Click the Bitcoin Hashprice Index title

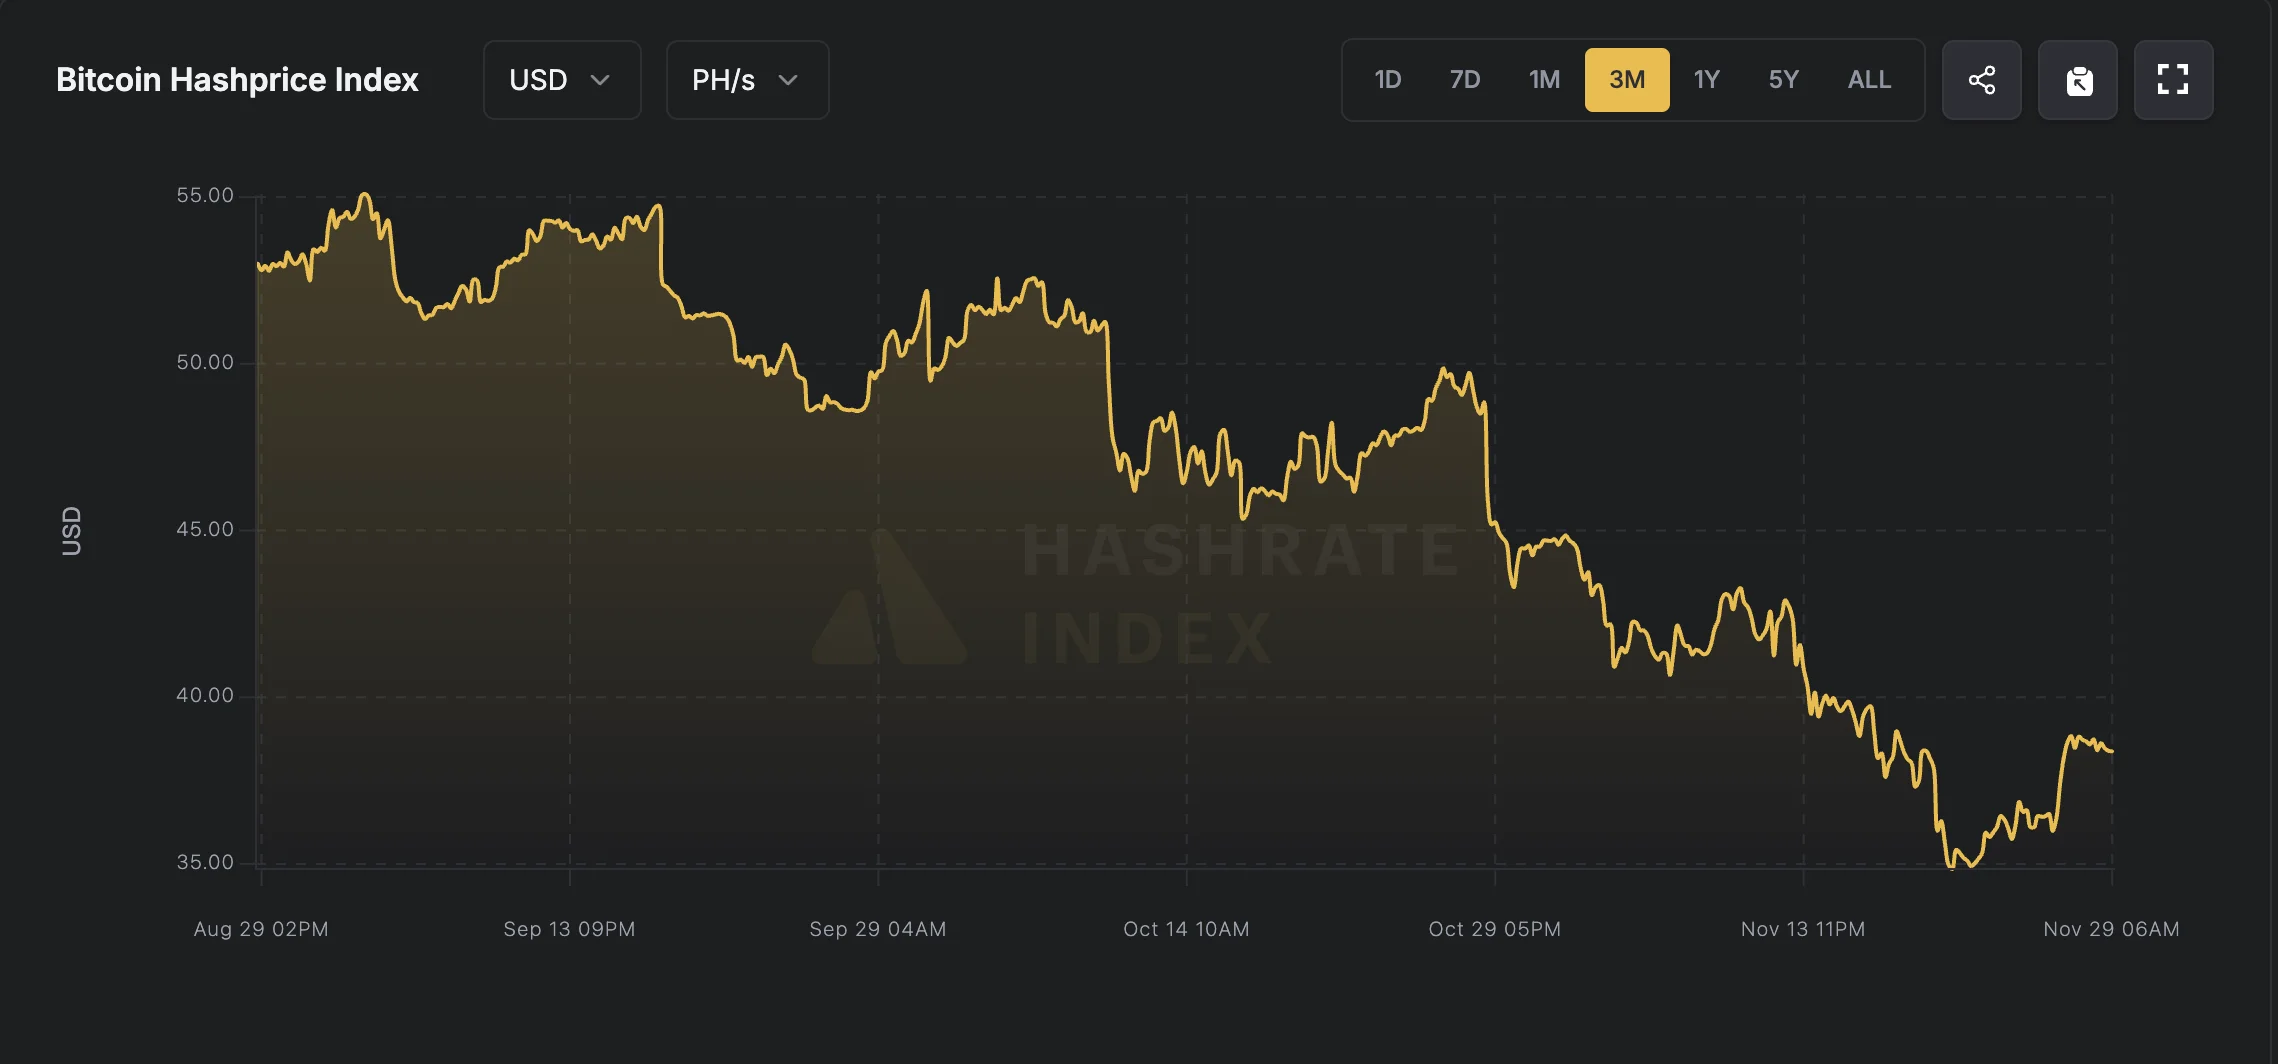pyautogui.click(x=237, y=80)
